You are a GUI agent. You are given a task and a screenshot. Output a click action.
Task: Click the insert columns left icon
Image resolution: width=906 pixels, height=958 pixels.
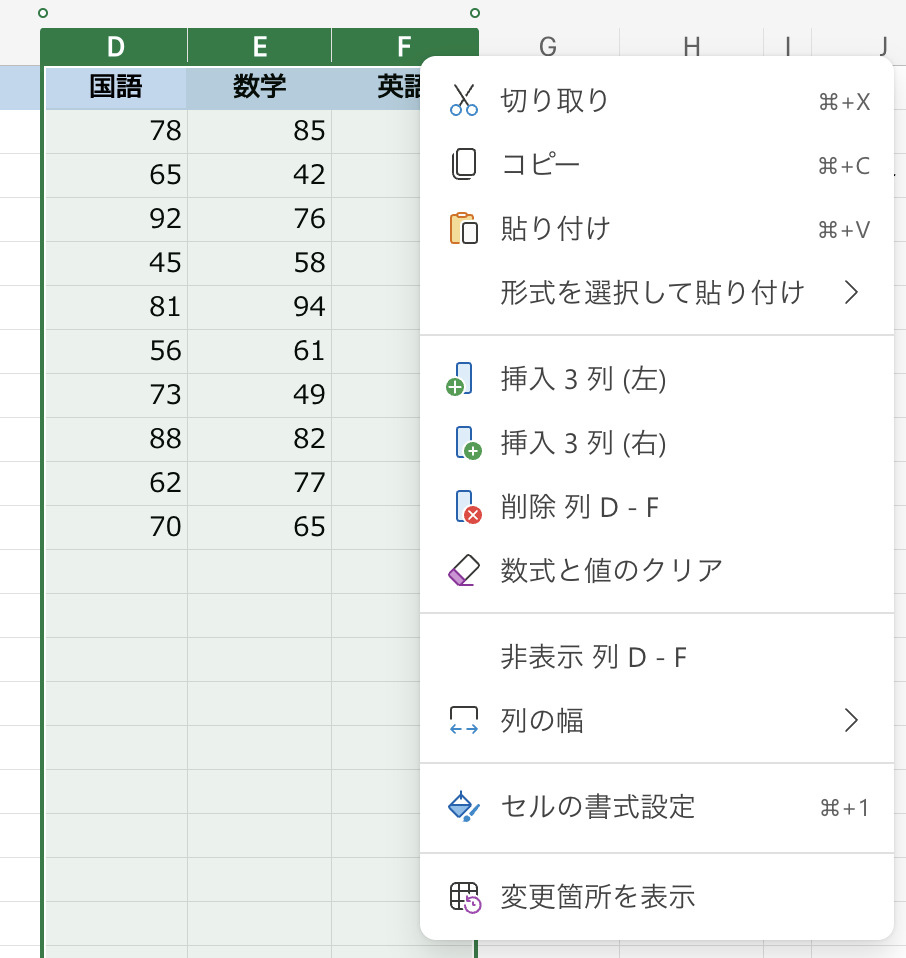coord(461,379)
